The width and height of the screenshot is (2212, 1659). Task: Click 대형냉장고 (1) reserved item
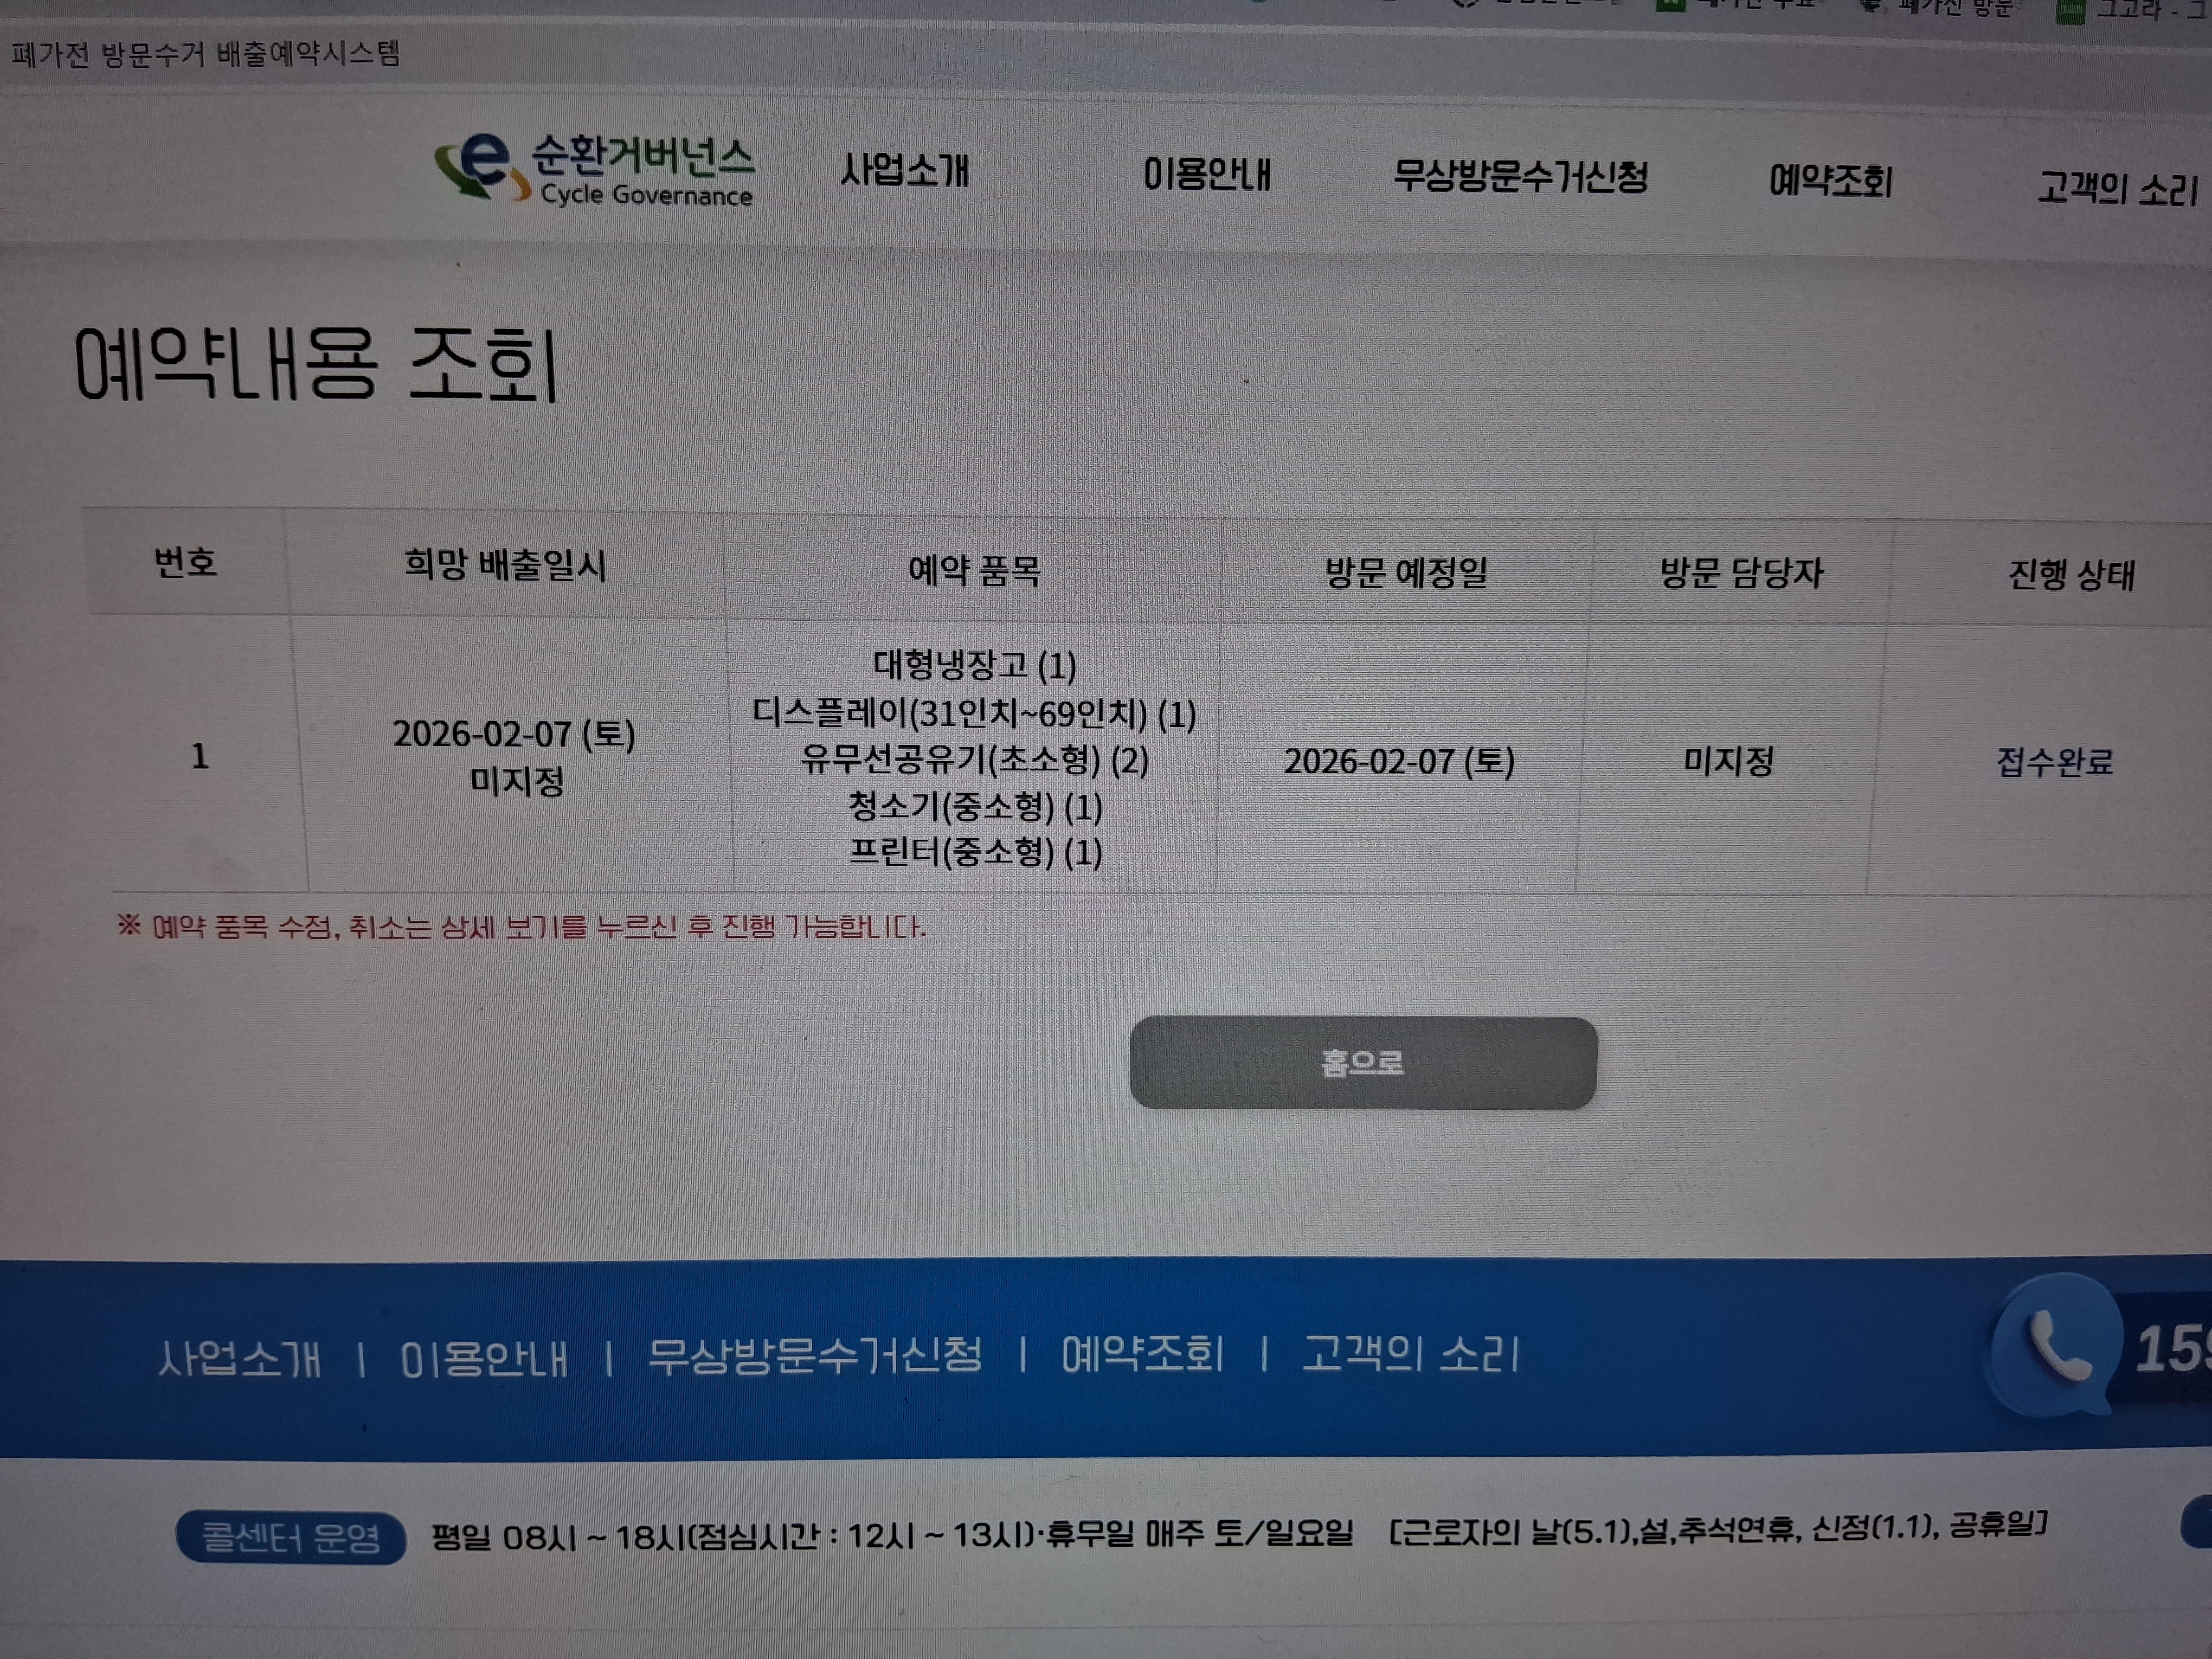tap(974, 665)
